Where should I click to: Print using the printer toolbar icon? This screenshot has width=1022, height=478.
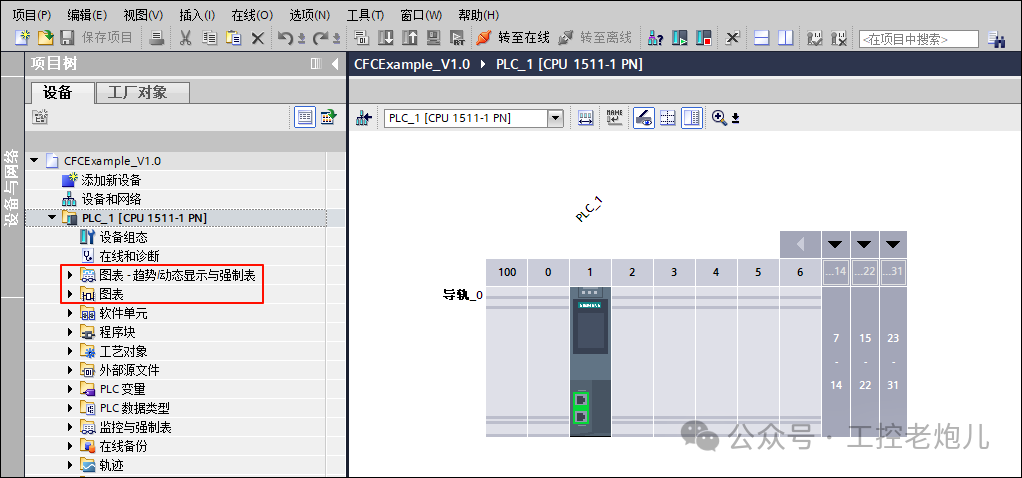click(x=156, y=38)
